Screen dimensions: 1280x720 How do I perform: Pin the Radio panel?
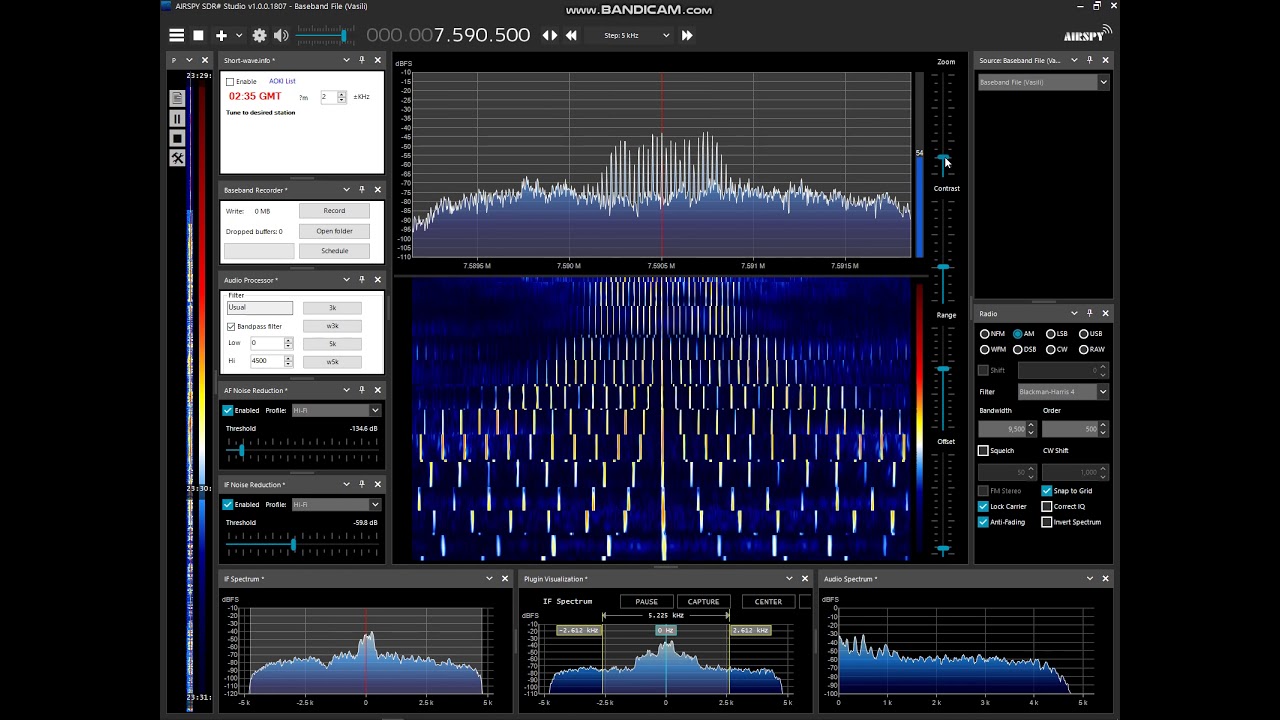tap(1090, 313)
